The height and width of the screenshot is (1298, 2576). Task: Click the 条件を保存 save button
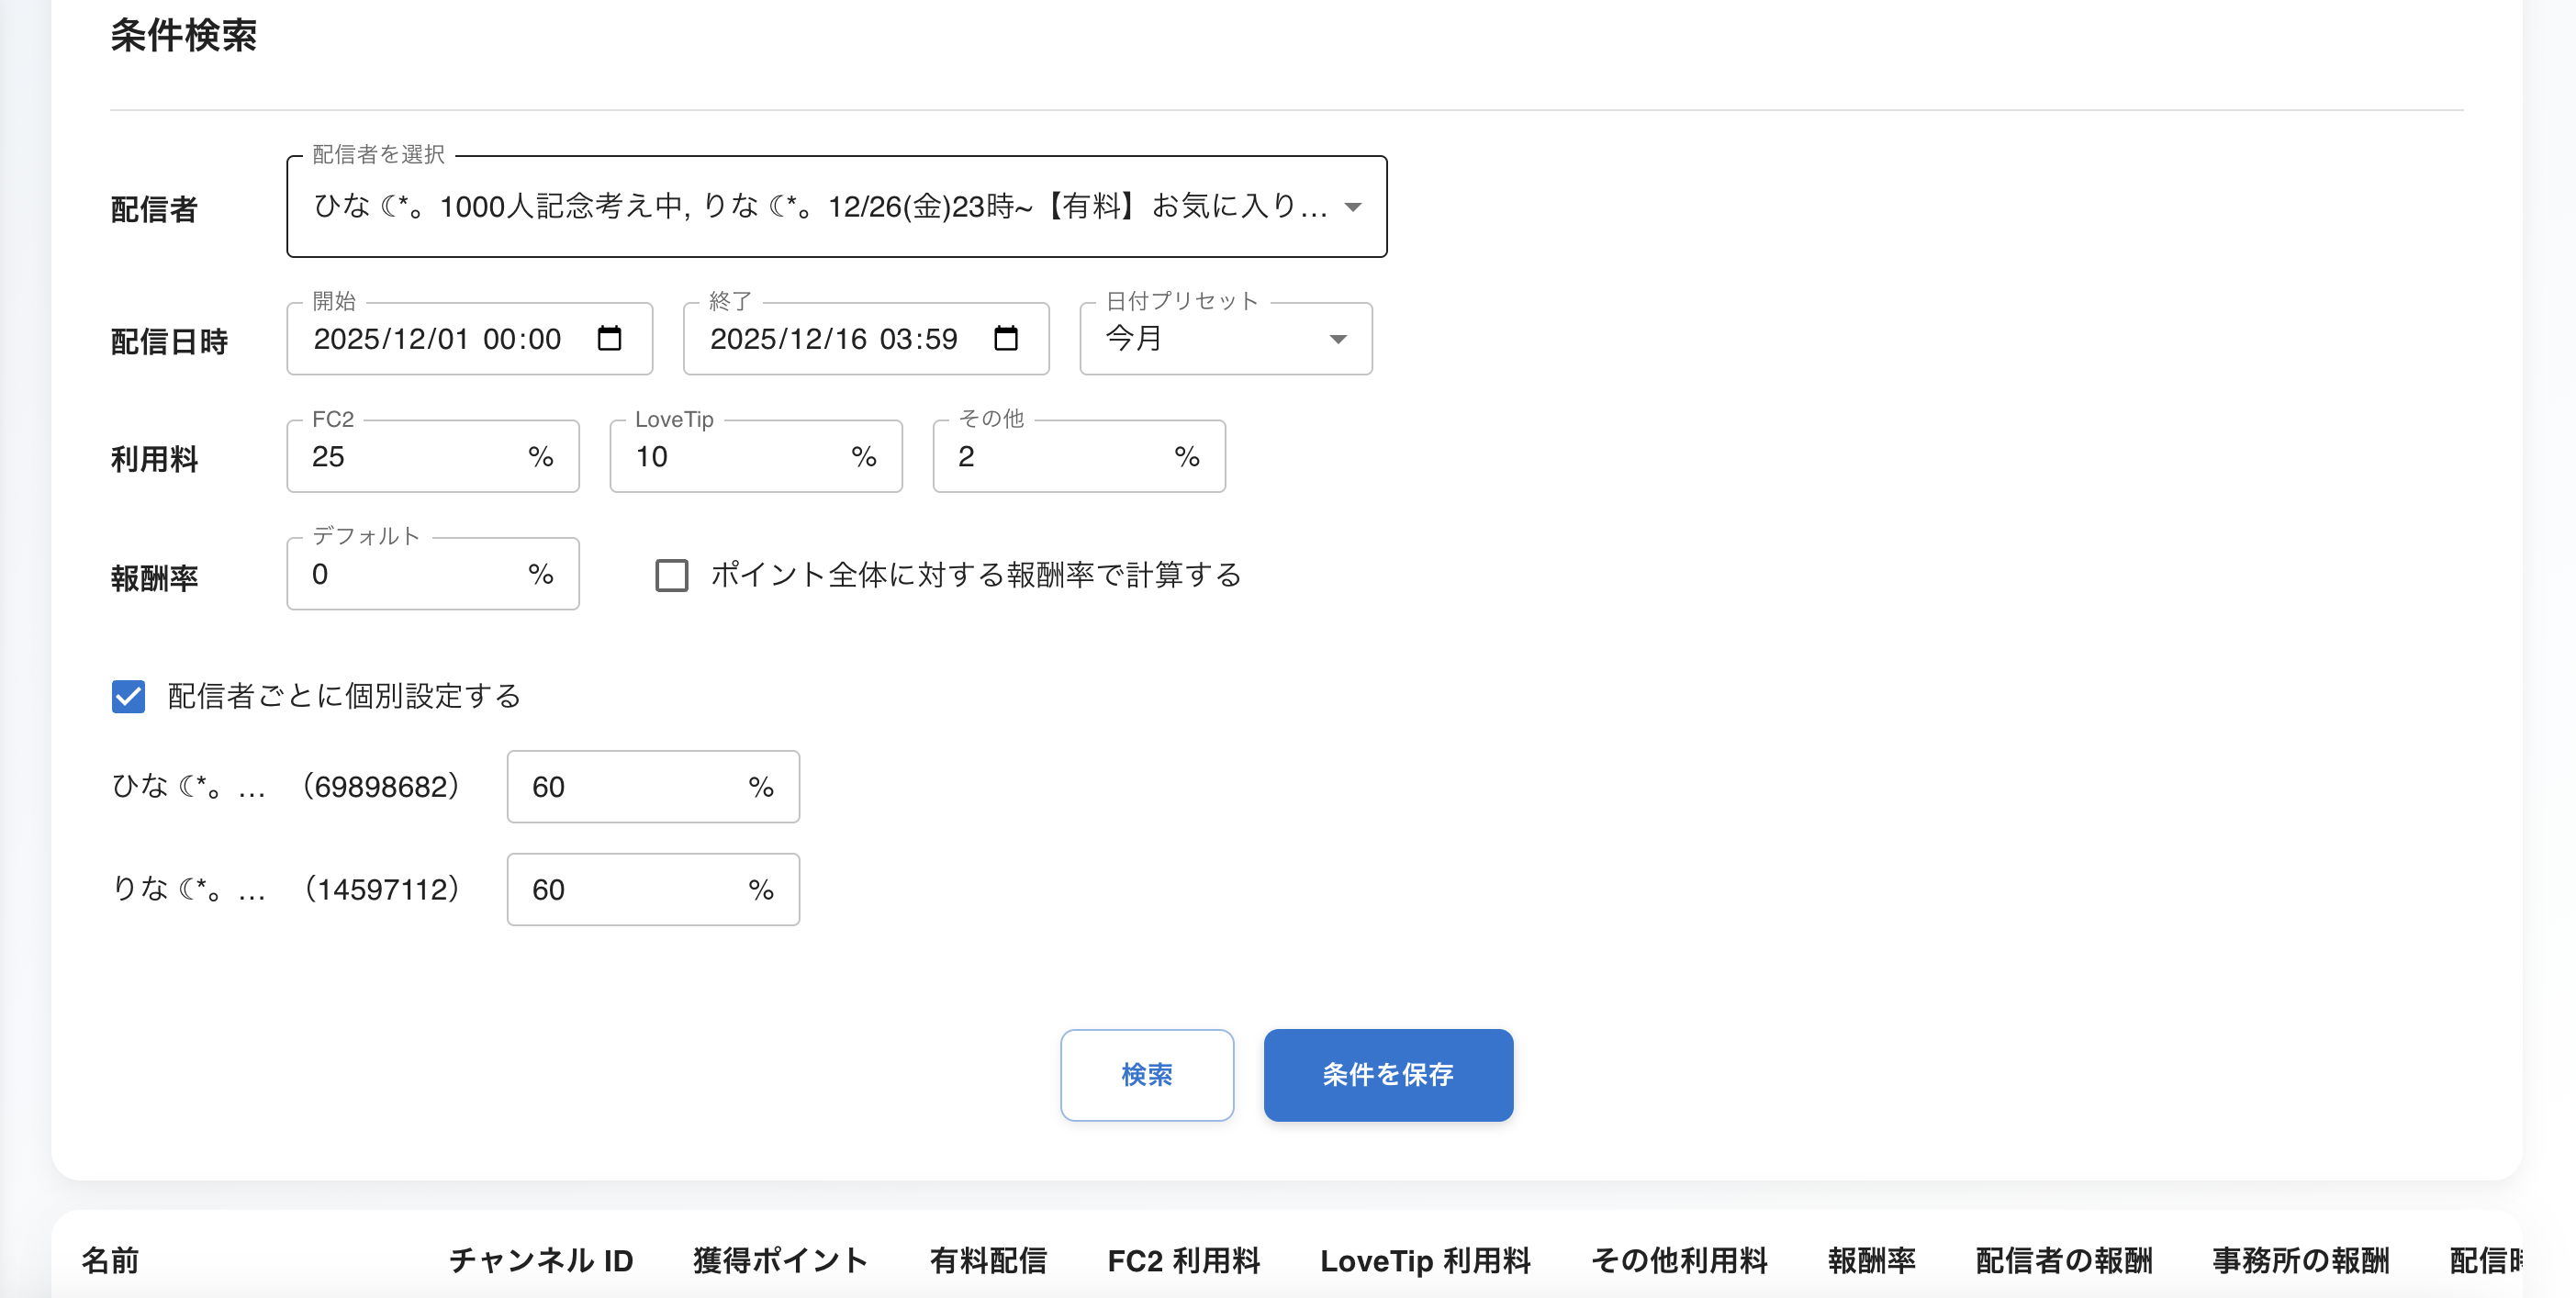pyautogui.click(x=1388, y=1075)
